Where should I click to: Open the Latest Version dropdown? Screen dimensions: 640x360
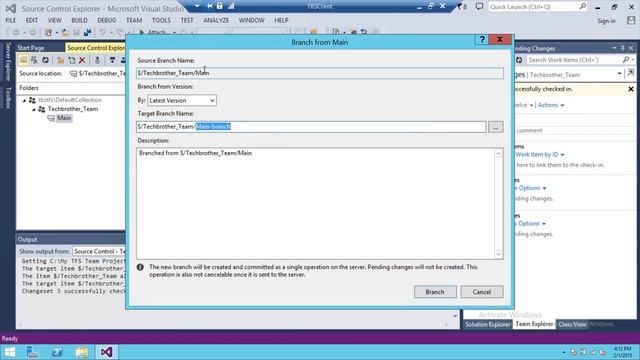point(182,100)
